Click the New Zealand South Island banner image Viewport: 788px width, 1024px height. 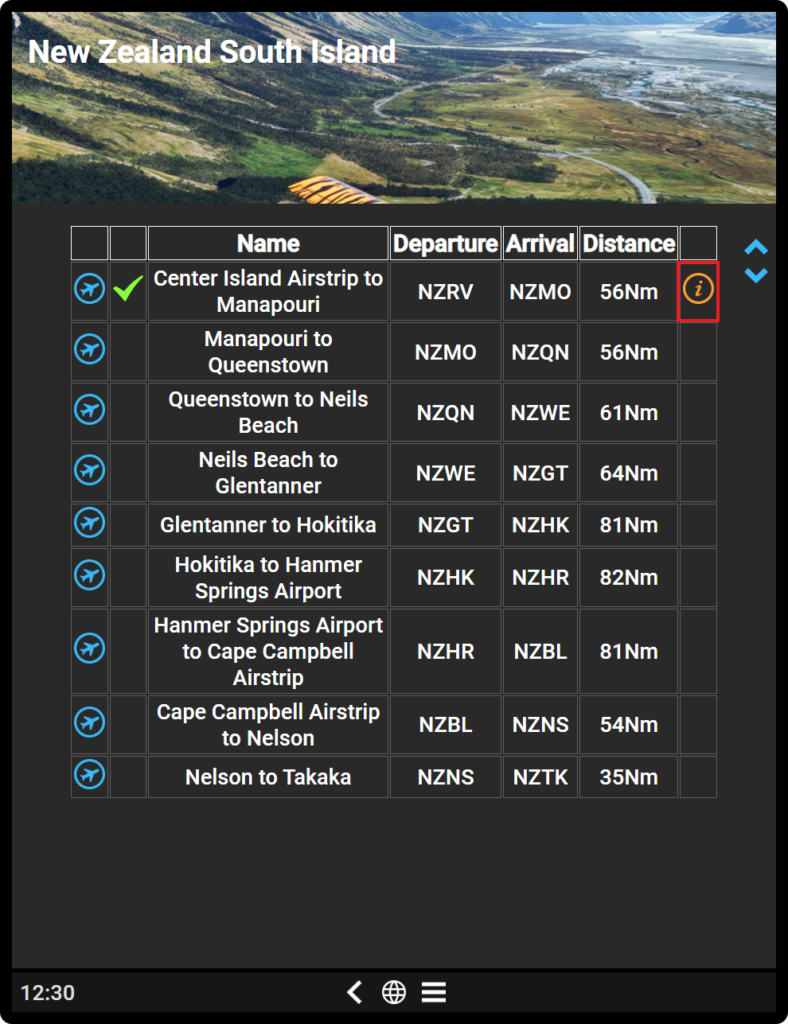pyautogui.click(x=394, y=108)
